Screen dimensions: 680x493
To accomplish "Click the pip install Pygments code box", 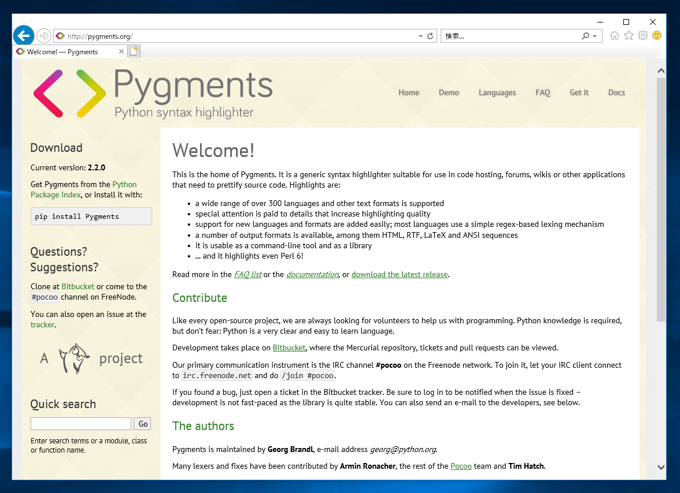I will 91,216.
